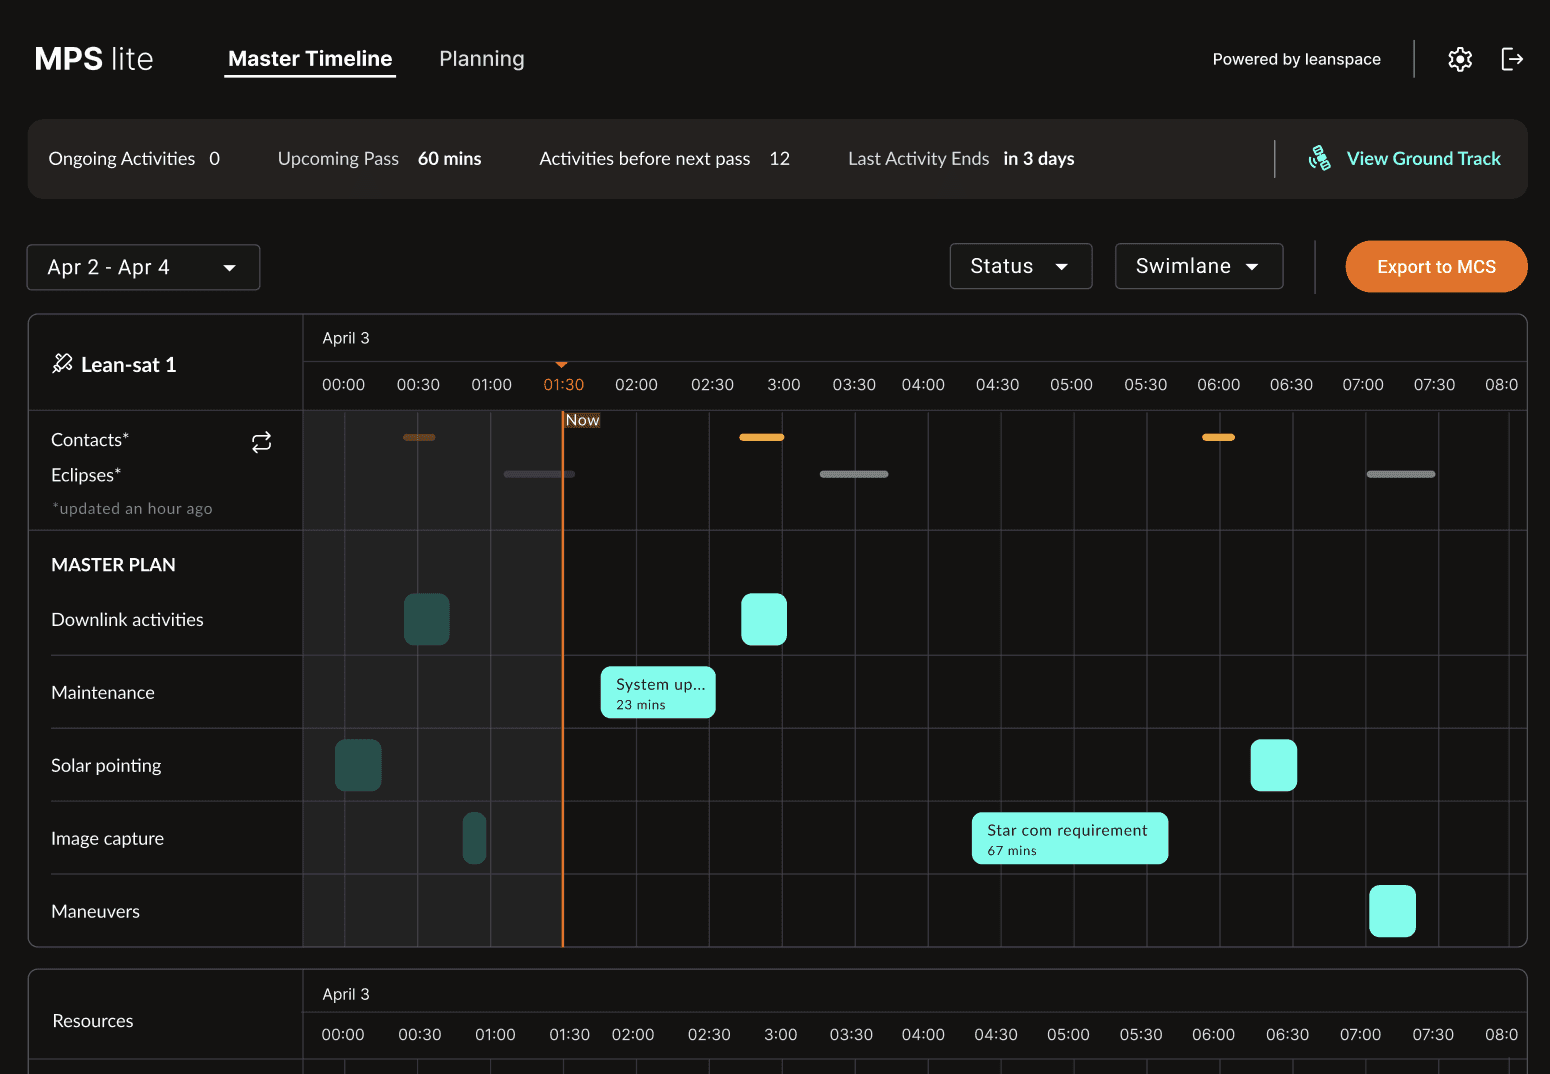1550x1074 pixels.
Task: Click the Lean-sat 1 satellite icon
Action: pos(62,364)
